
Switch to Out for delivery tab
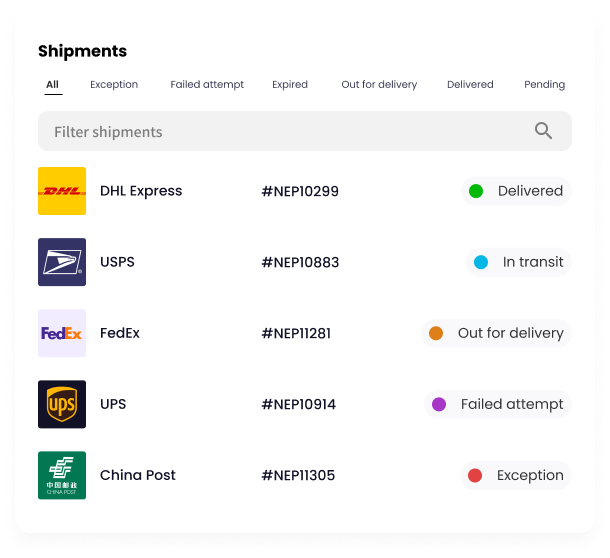coord(379,84)
